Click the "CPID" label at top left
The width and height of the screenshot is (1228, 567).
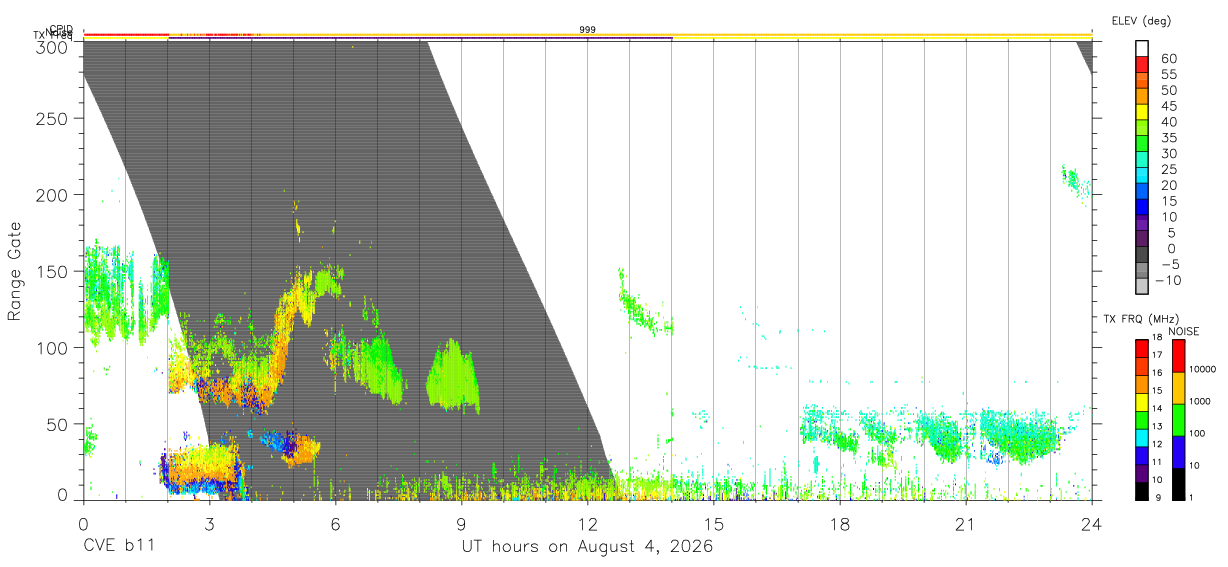[61, 30]
